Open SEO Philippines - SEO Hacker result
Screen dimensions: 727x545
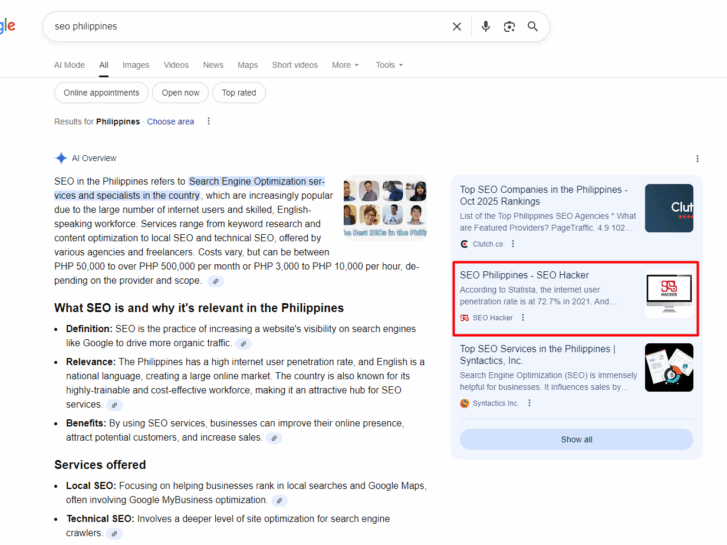524,275
